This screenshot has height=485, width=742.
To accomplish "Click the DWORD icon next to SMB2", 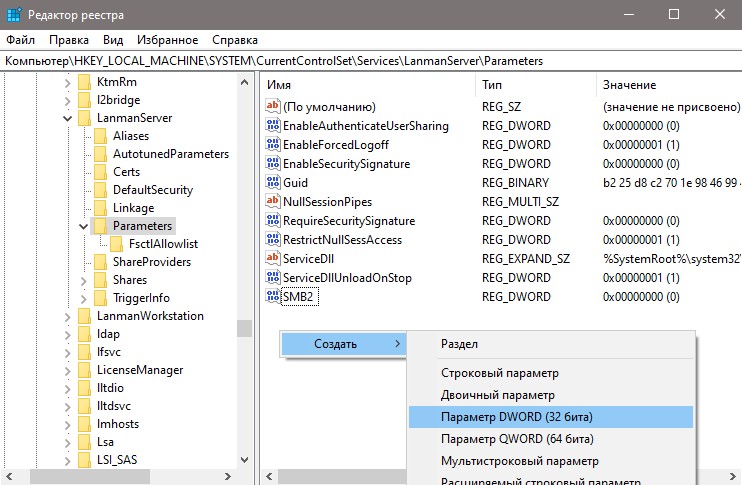I will (x=273, y=296).
